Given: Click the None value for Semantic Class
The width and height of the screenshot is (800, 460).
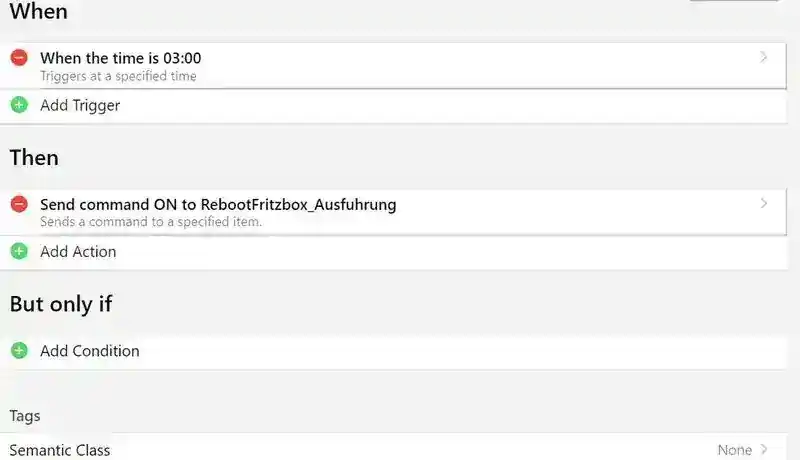Looking at the screenshot, I should [x=735, y=450].
